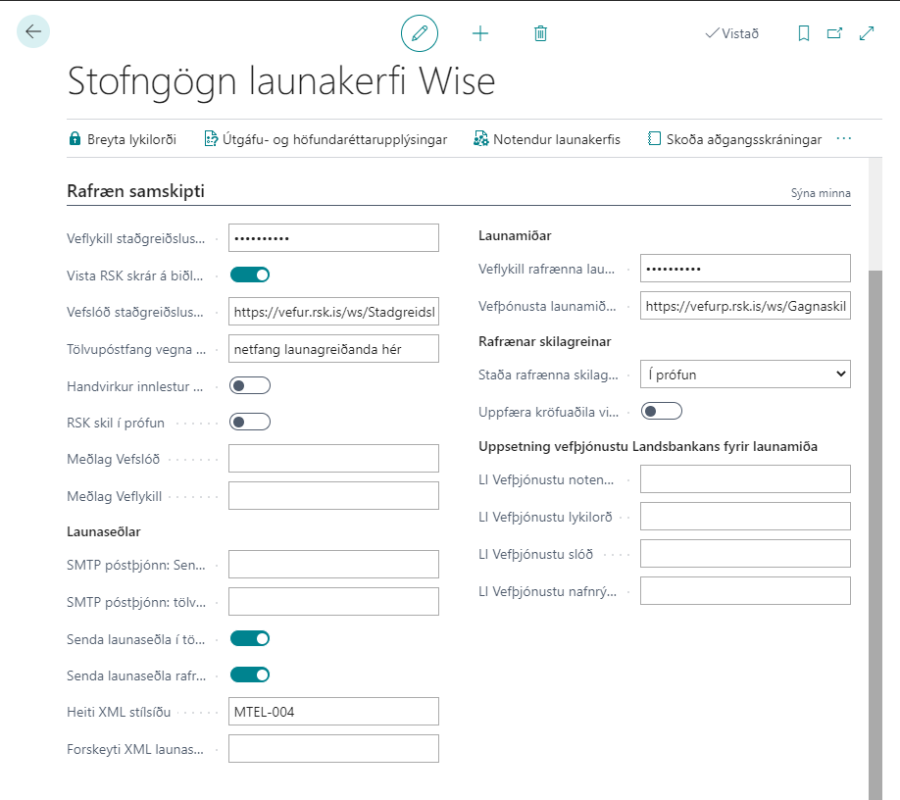Open Staða rafrænna skilagreina dropdown
The image size is (900, 800).
coord(745,374)
